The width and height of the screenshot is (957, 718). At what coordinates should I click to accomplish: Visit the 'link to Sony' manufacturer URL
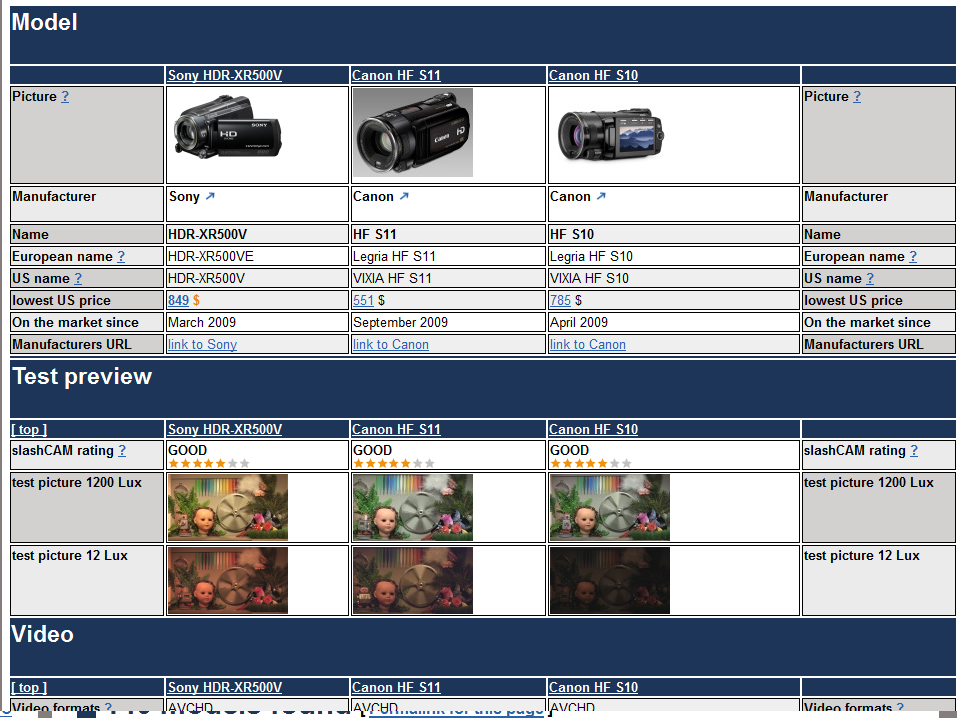(x=202, y=344)
